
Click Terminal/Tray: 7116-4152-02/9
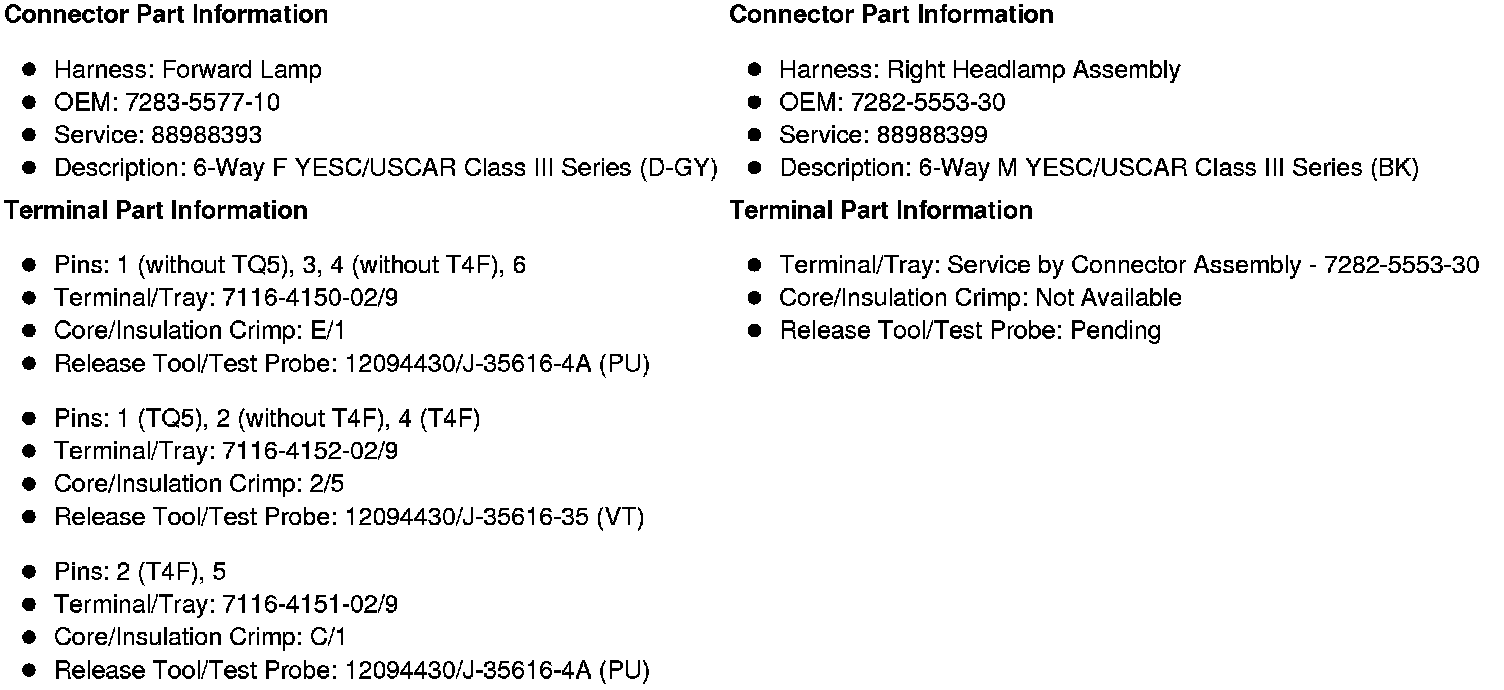(226, 451)
